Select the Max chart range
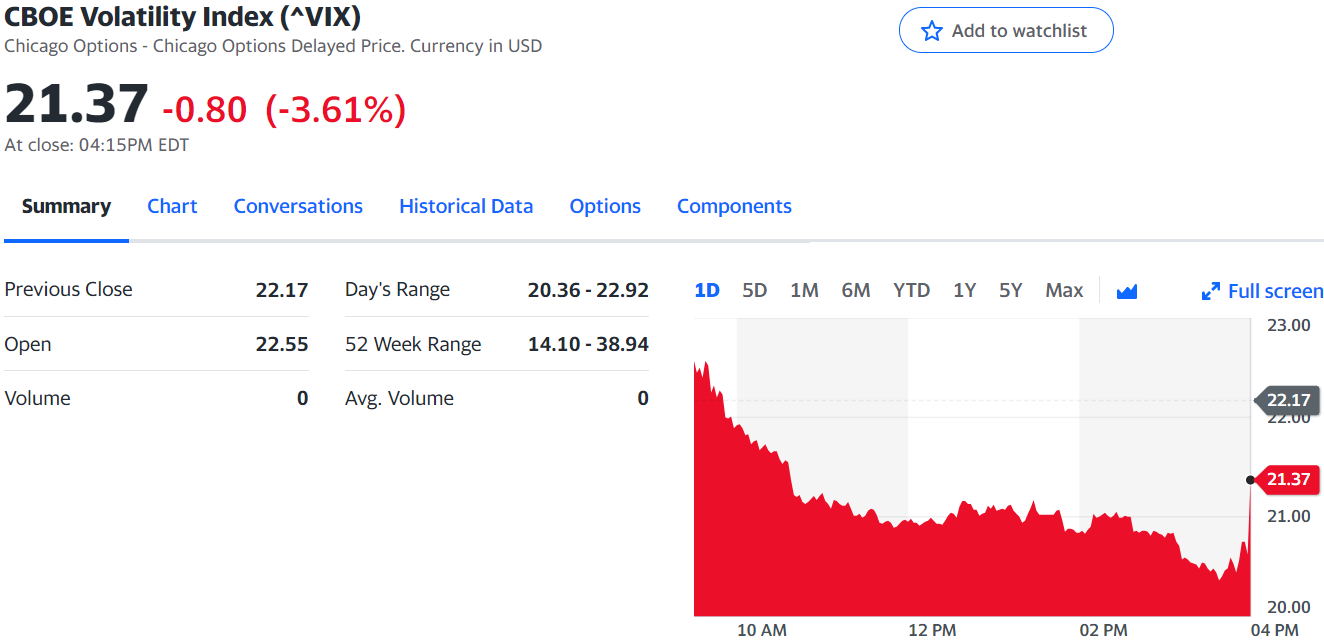This screenshot has height=644, width=1324. click(x=1064, y=290)
